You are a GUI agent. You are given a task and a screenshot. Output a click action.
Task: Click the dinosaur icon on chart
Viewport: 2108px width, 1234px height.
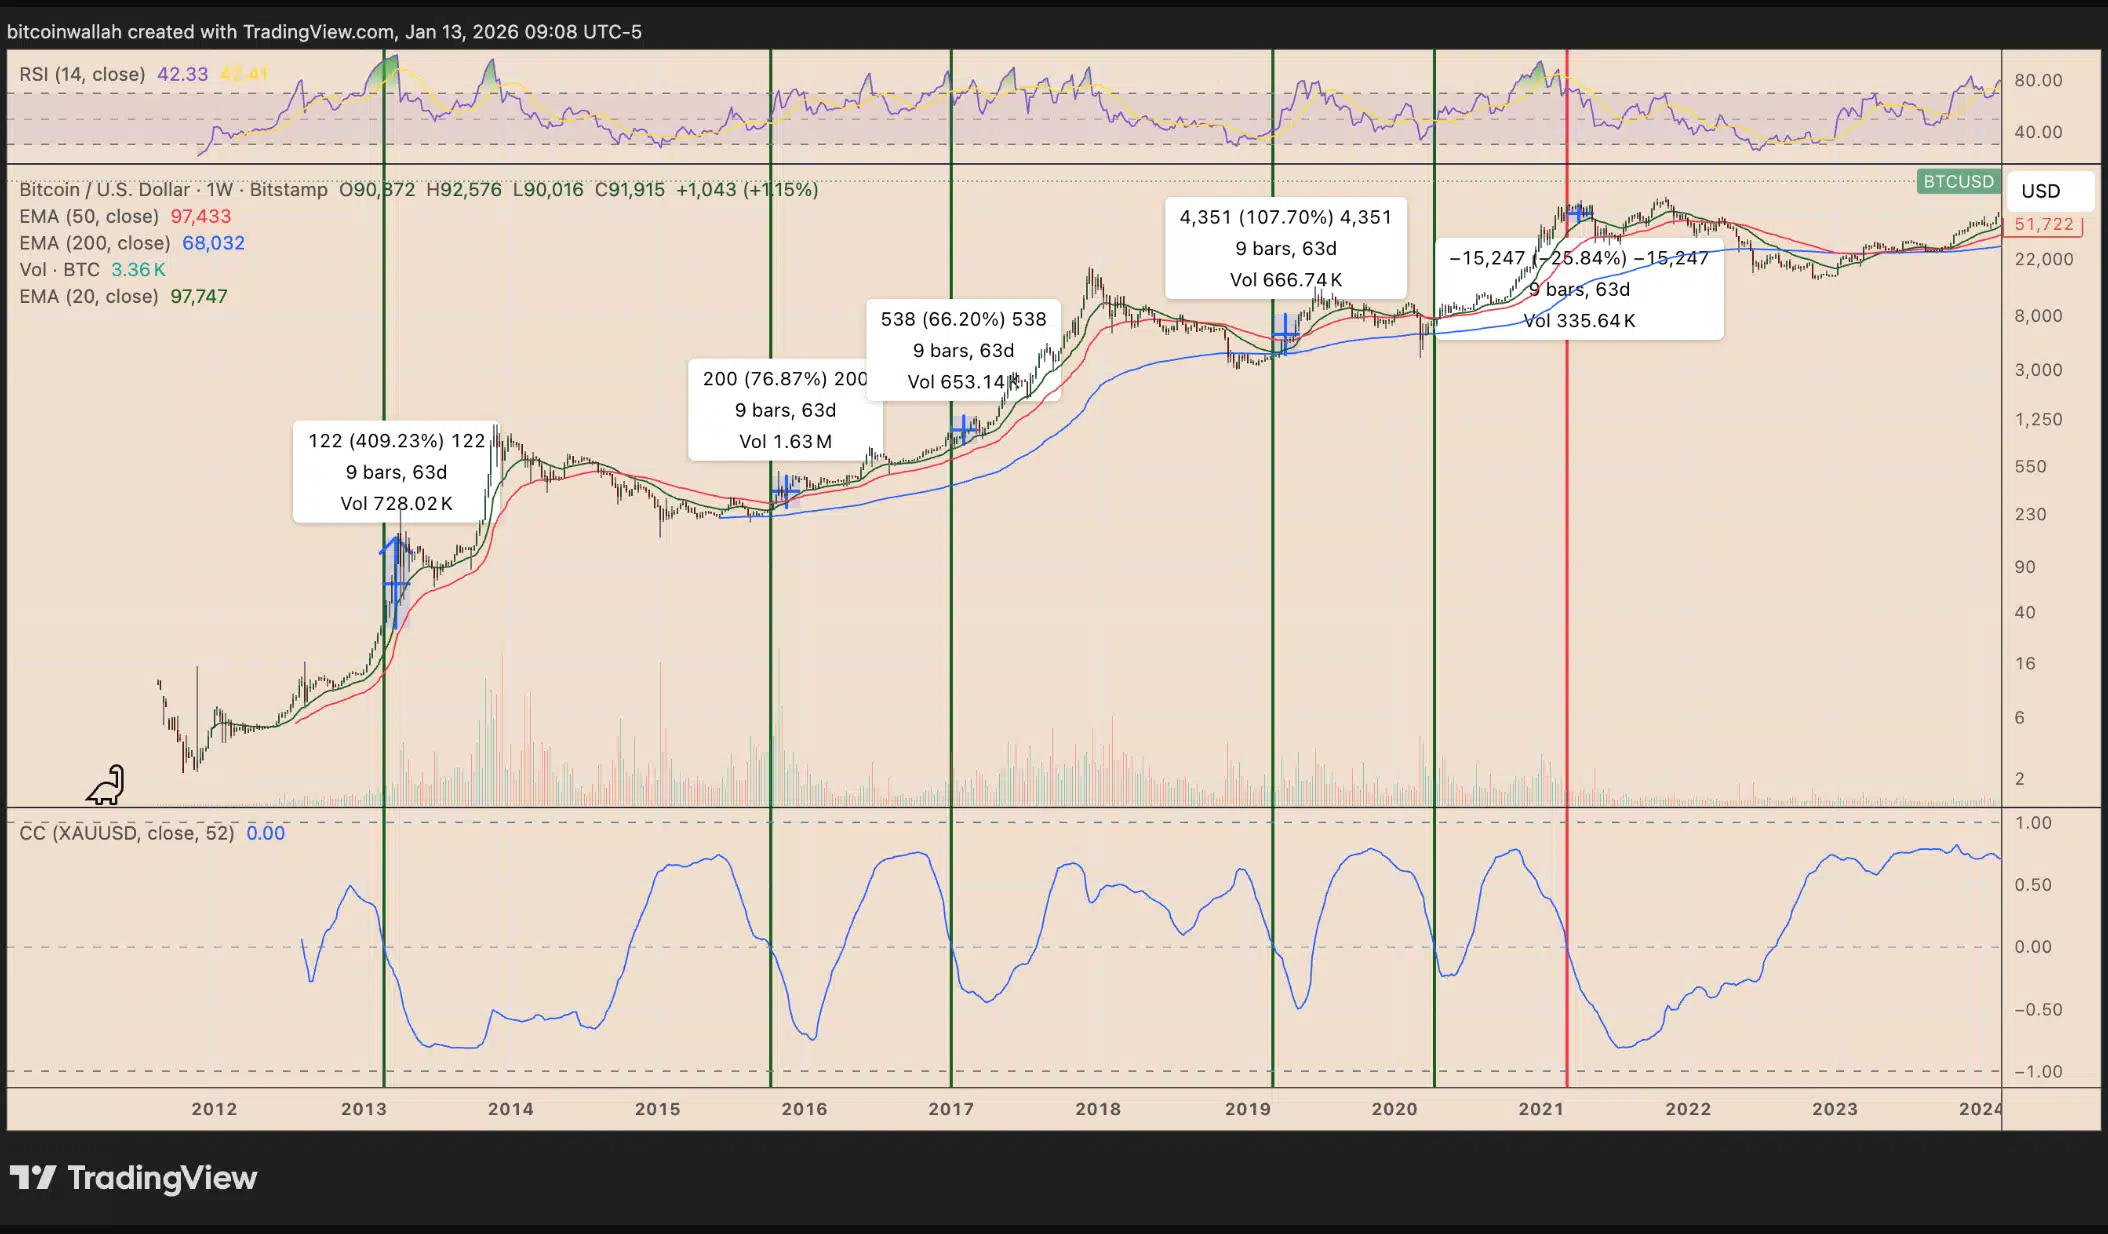coord(106,786)
